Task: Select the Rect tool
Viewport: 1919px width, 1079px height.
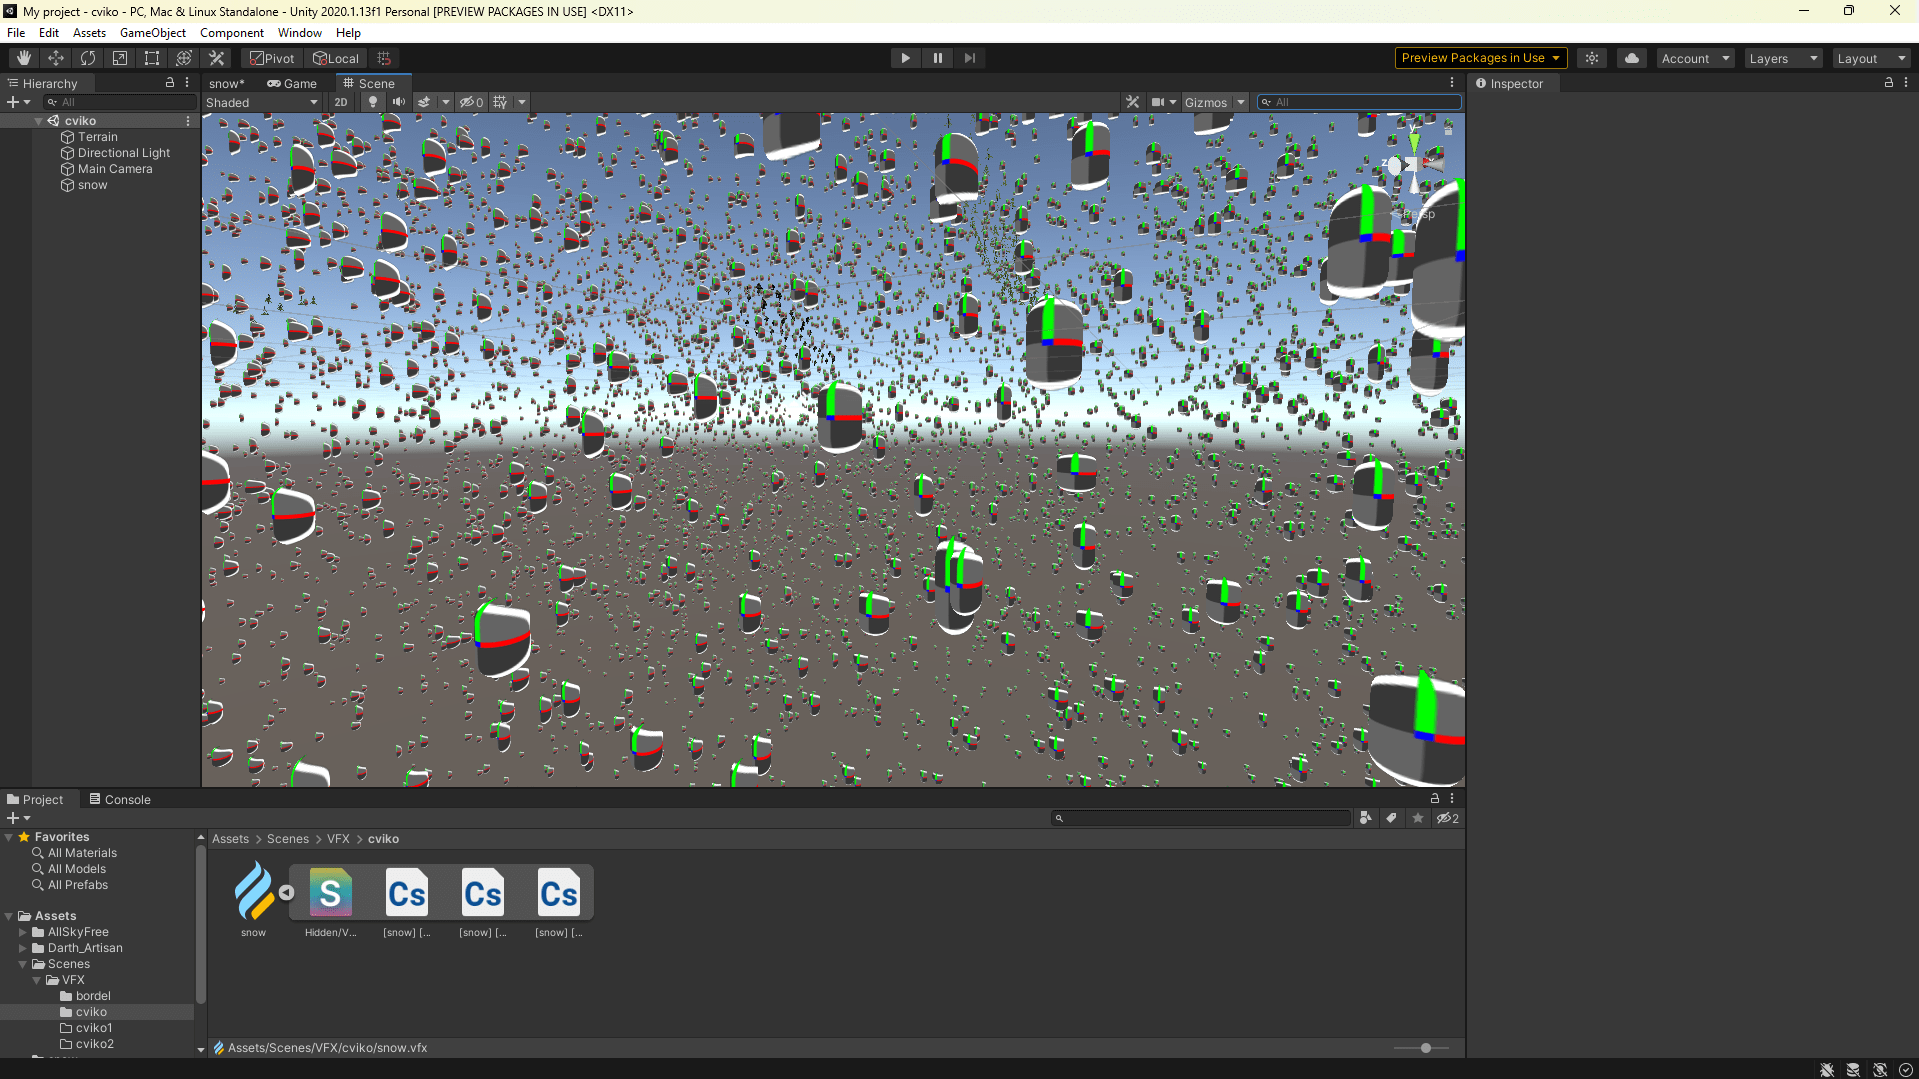Action: click(152, 58)
